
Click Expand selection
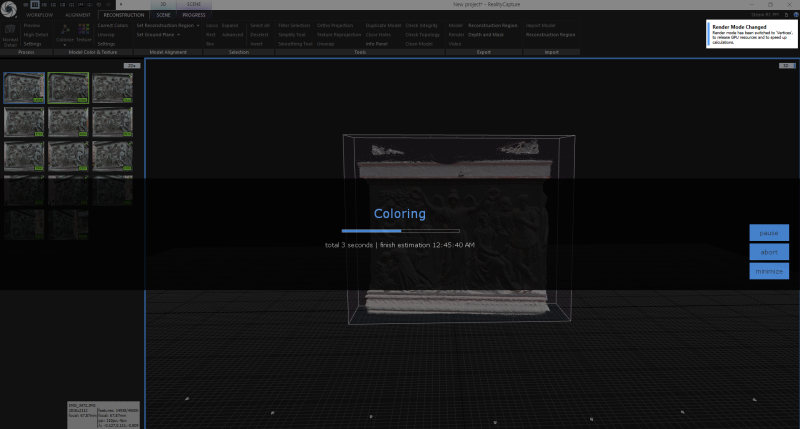pyautogui.click(x=230, y=26)
